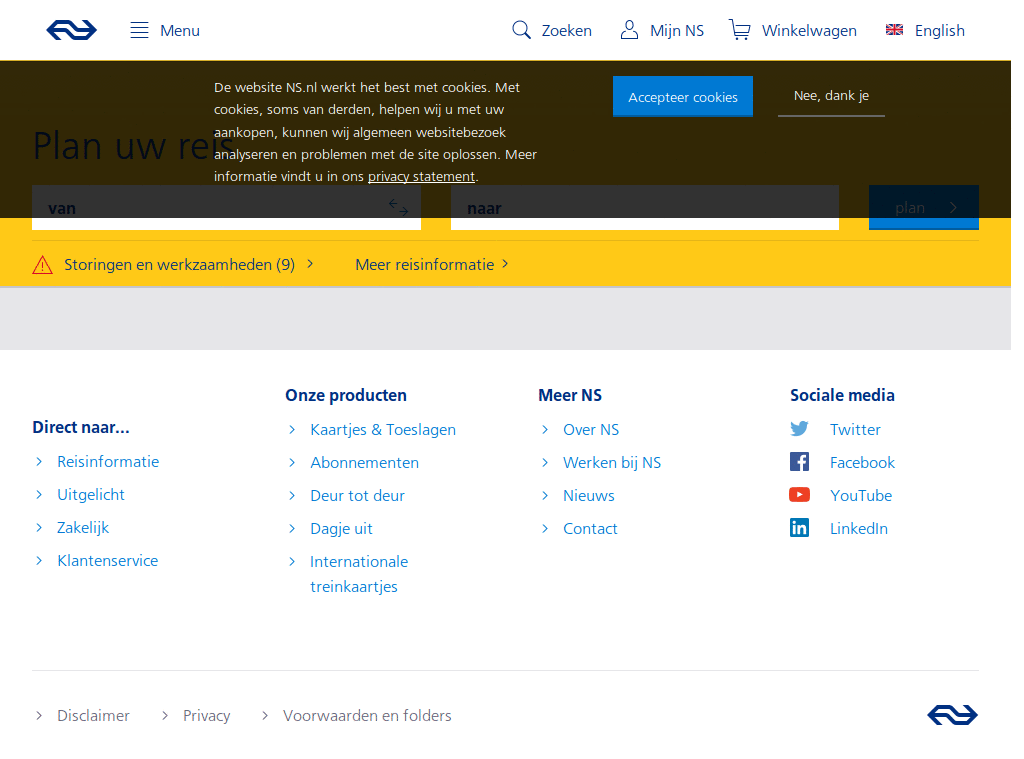Open Uitgelicht footer link
The height and width of the screenshot is (759, 1024).
point(91,494)
